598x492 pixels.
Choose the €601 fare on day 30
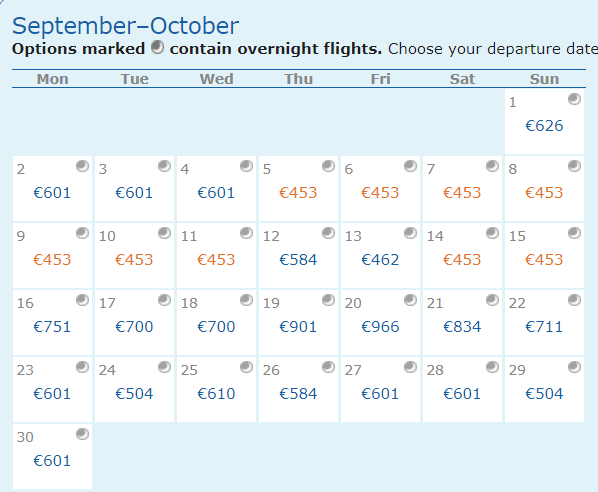tap(52, 461)
